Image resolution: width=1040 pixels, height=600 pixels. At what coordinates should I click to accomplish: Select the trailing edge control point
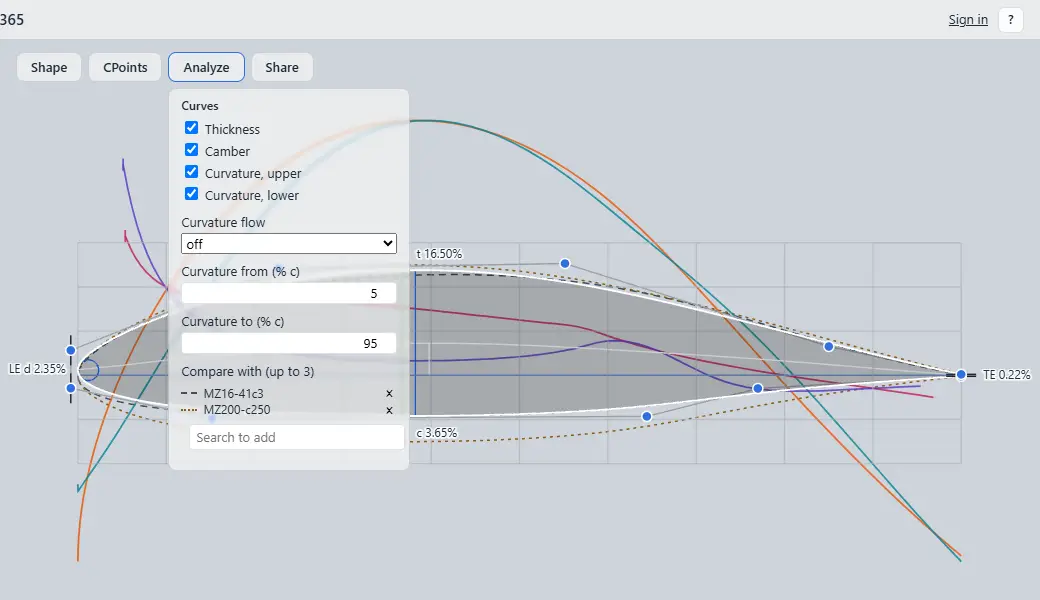(961, 375)
